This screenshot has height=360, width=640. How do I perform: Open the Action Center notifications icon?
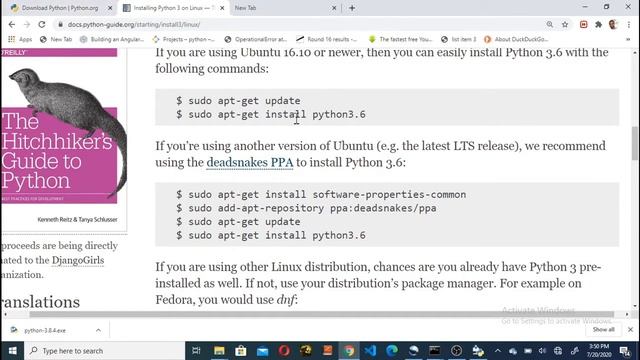point(624,351)
